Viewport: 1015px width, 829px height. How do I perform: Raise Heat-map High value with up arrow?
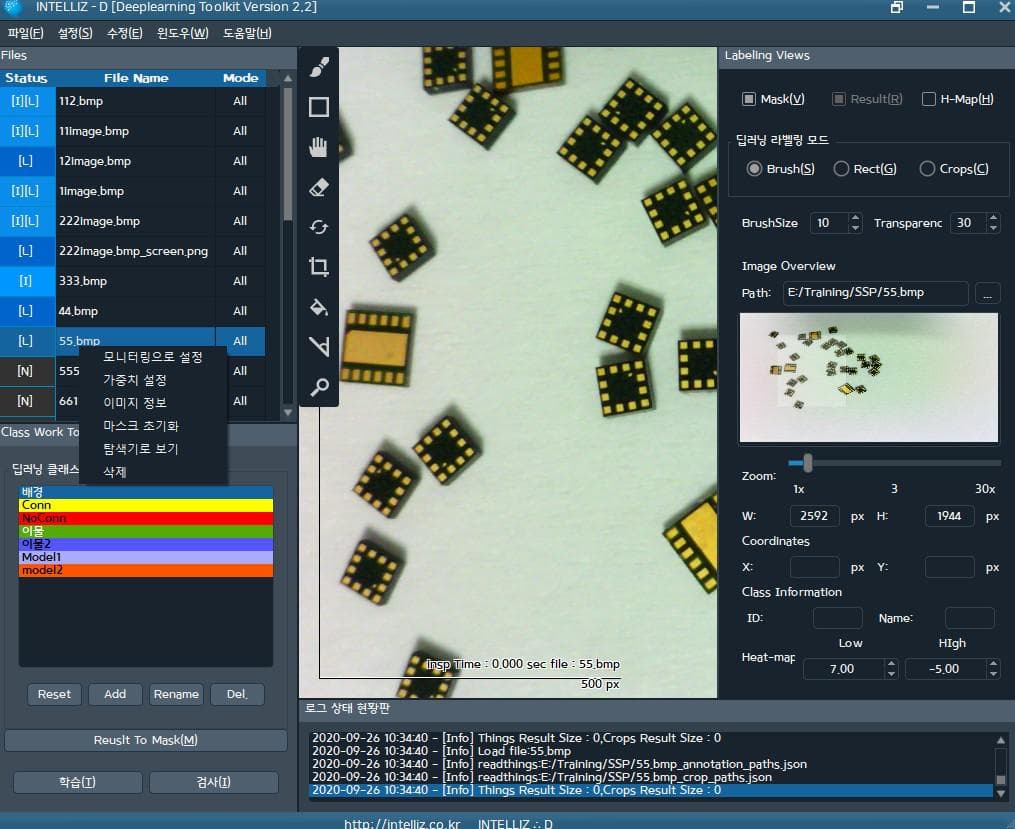[993, 664]
